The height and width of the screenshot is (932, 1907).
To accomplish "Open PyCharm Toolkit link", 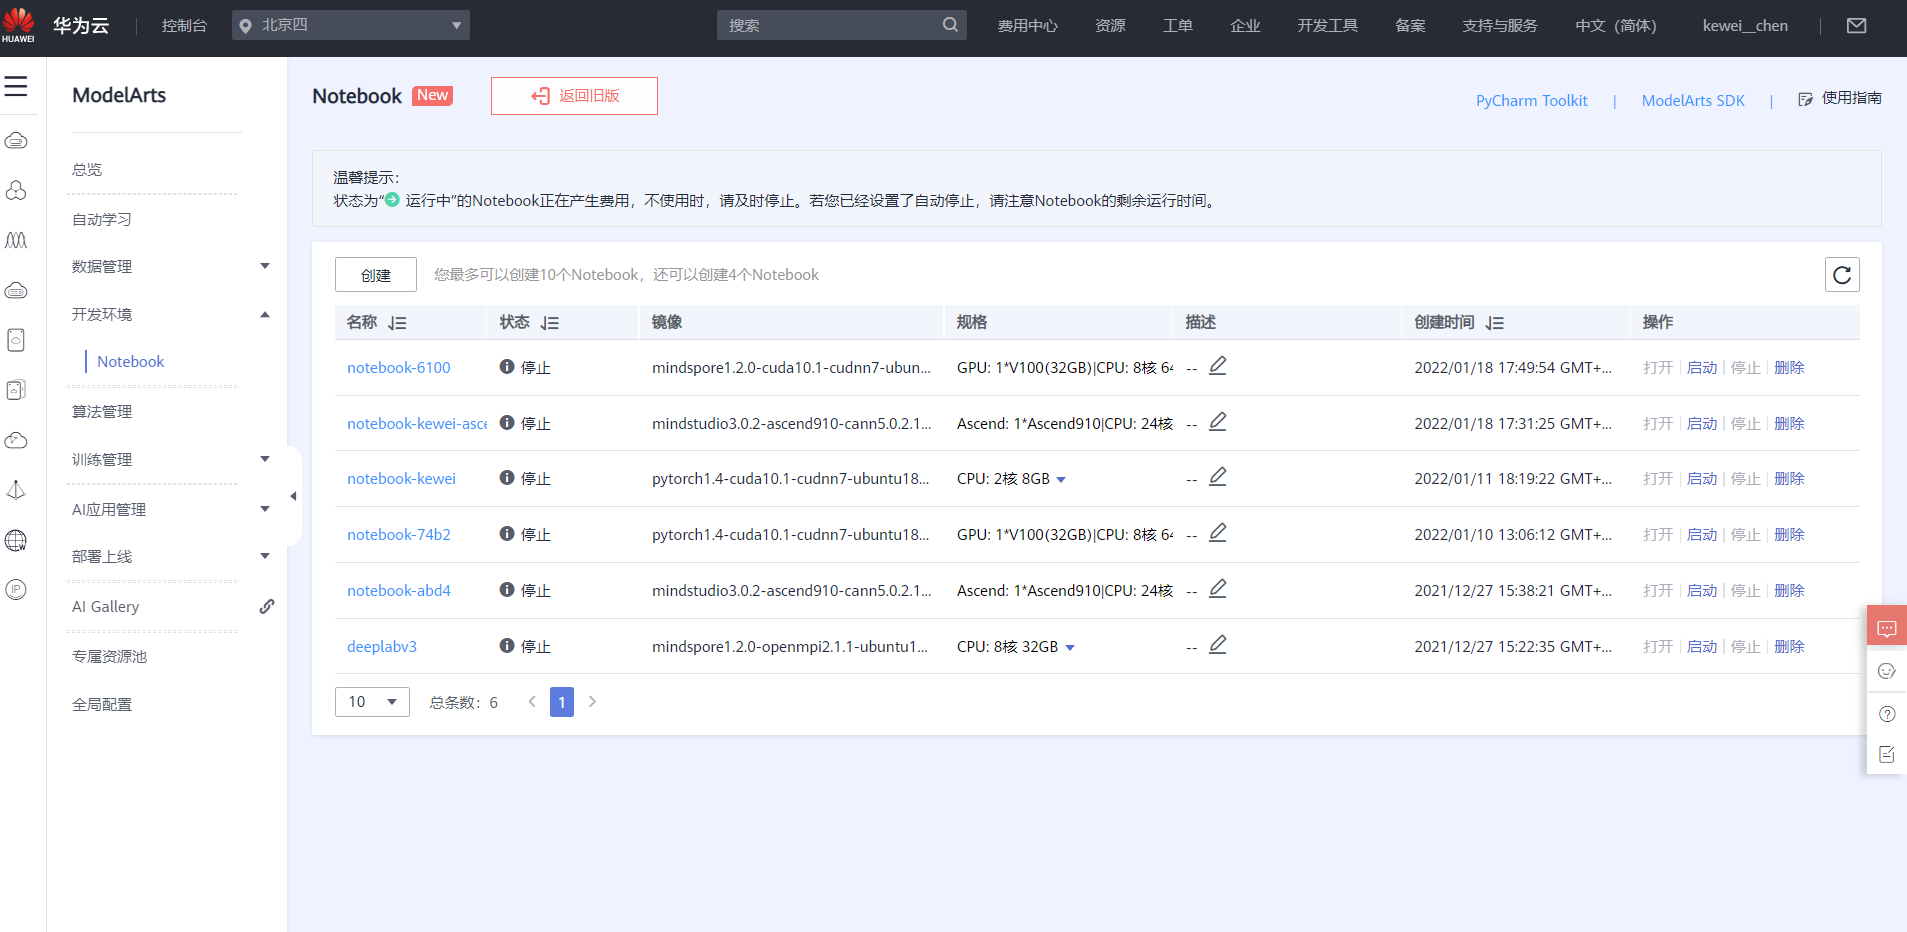I will (x=1531, y=100).
